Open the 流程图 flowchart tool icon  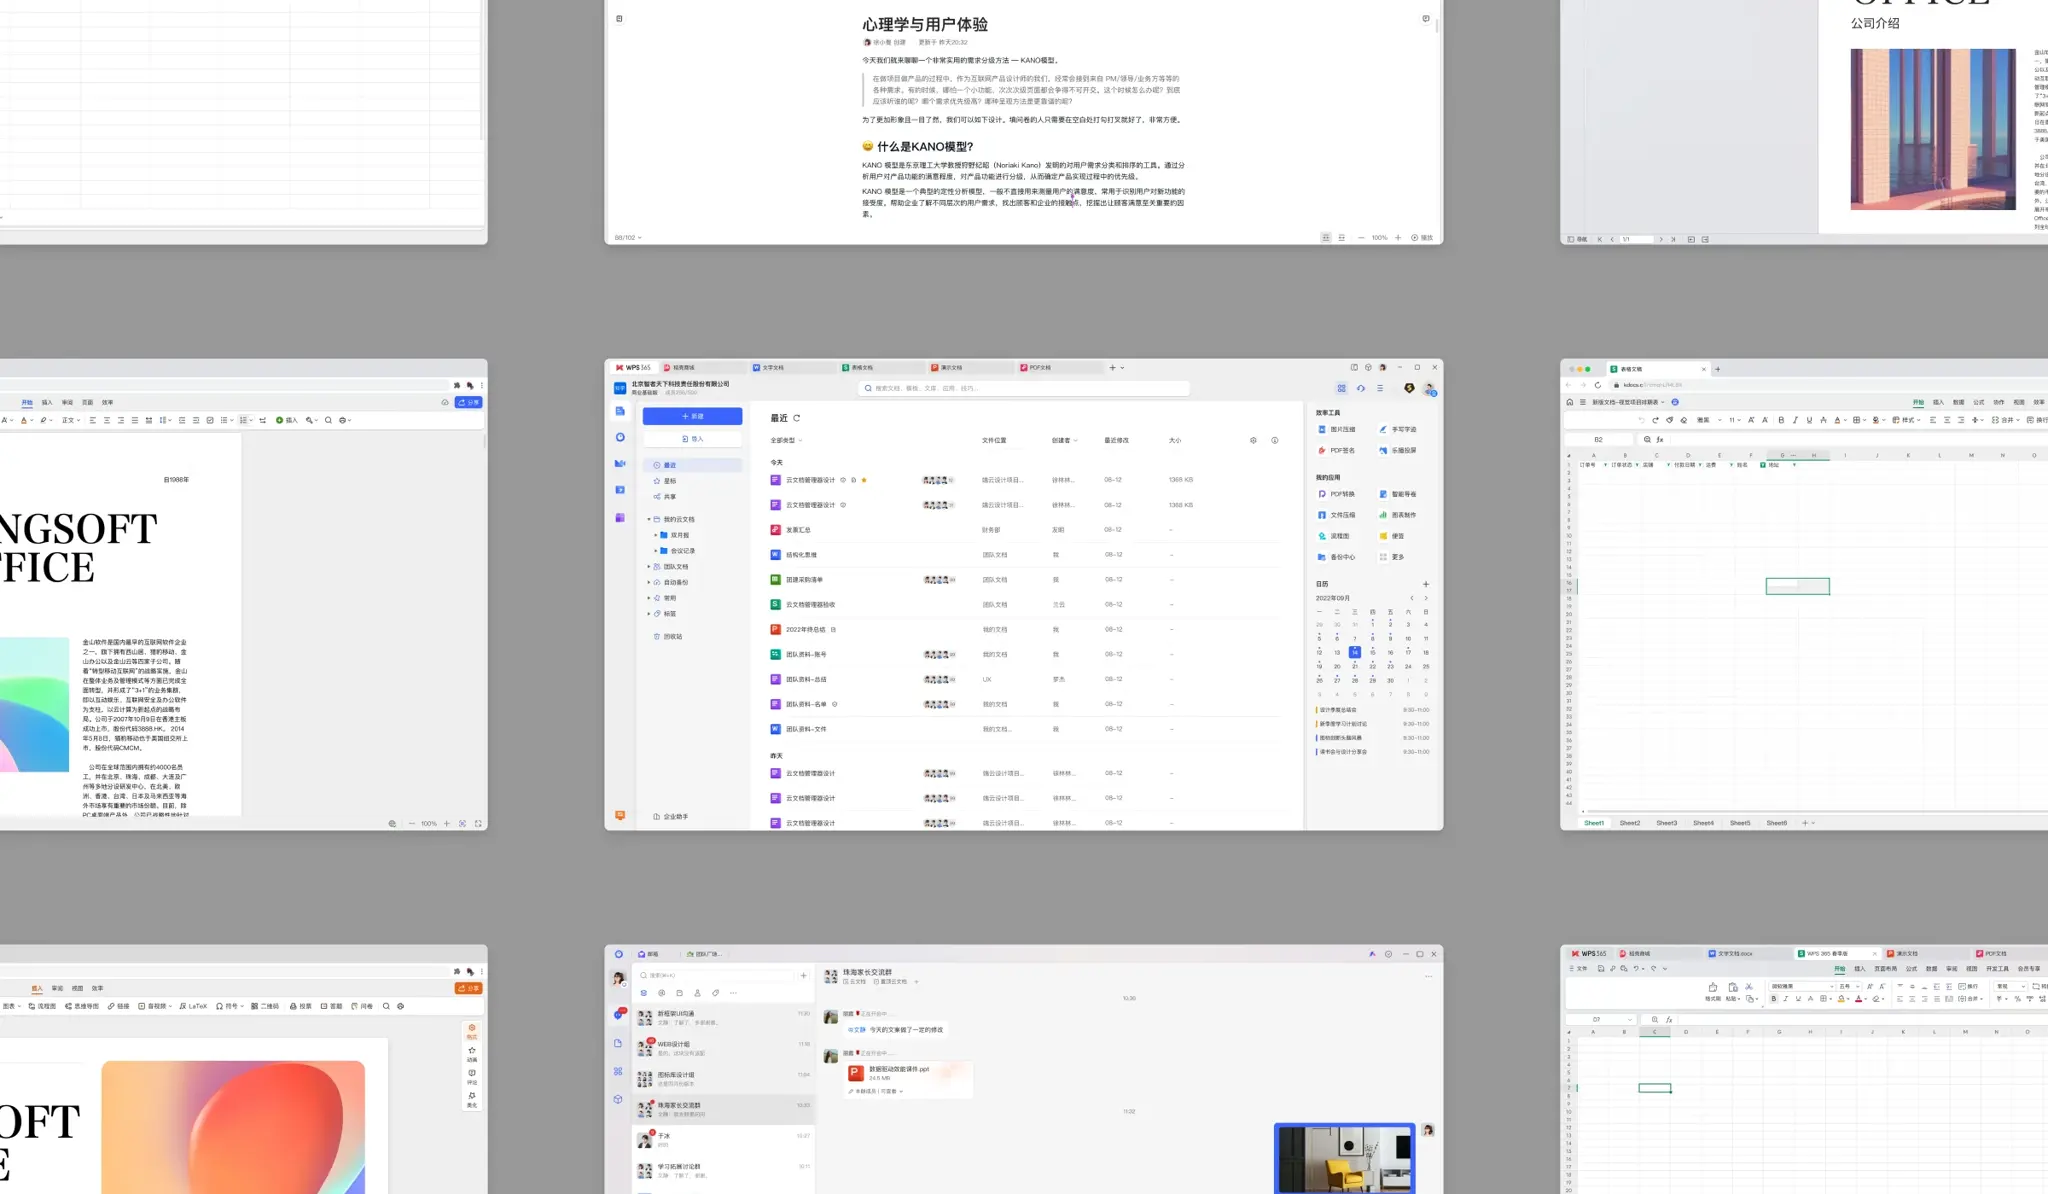click(1322, 536)
